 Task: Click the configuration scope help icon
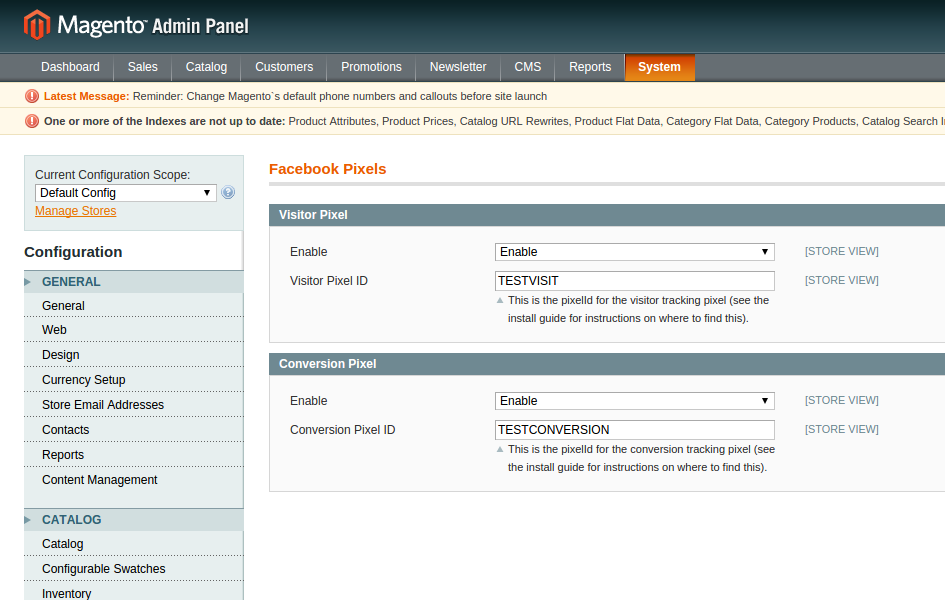pyautogui.click(x=228, y=193)
